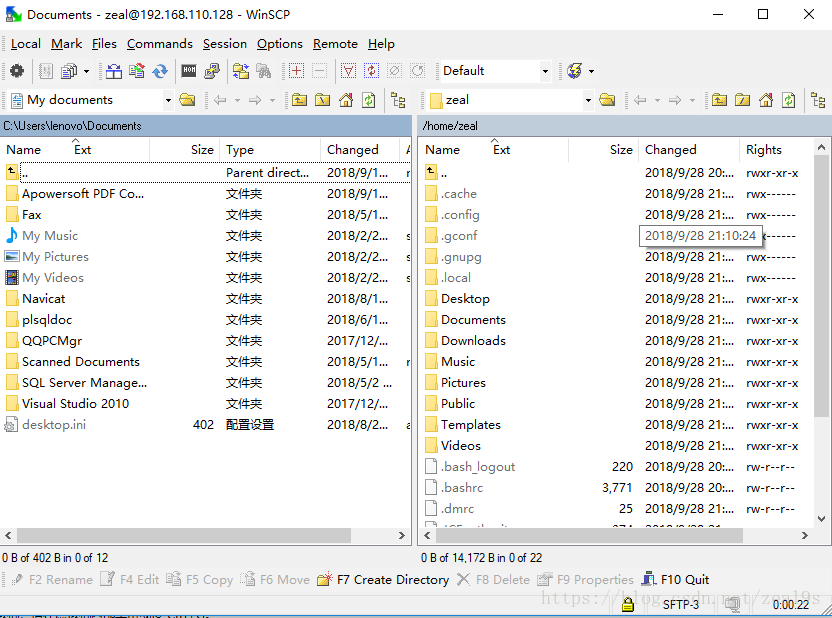Viewport: 832px width, 618px height.
Task: Open the Commands menu
Action: (x=159, y=44)
